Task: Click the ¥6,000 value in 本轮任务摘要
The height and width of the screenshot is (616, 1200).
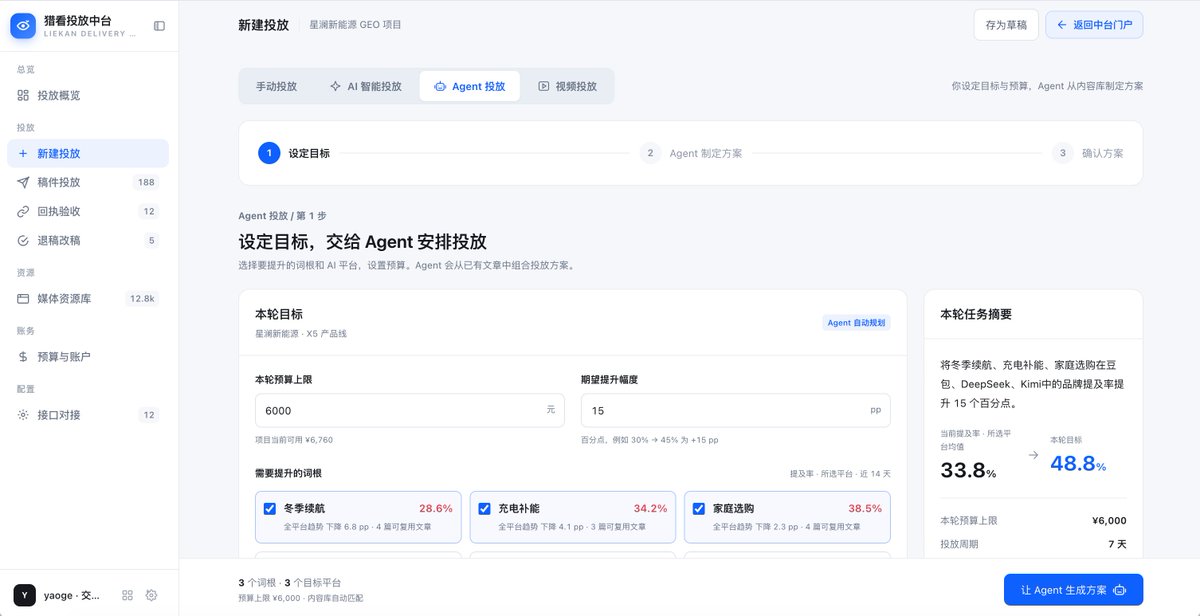Action: click(1109, 521)
